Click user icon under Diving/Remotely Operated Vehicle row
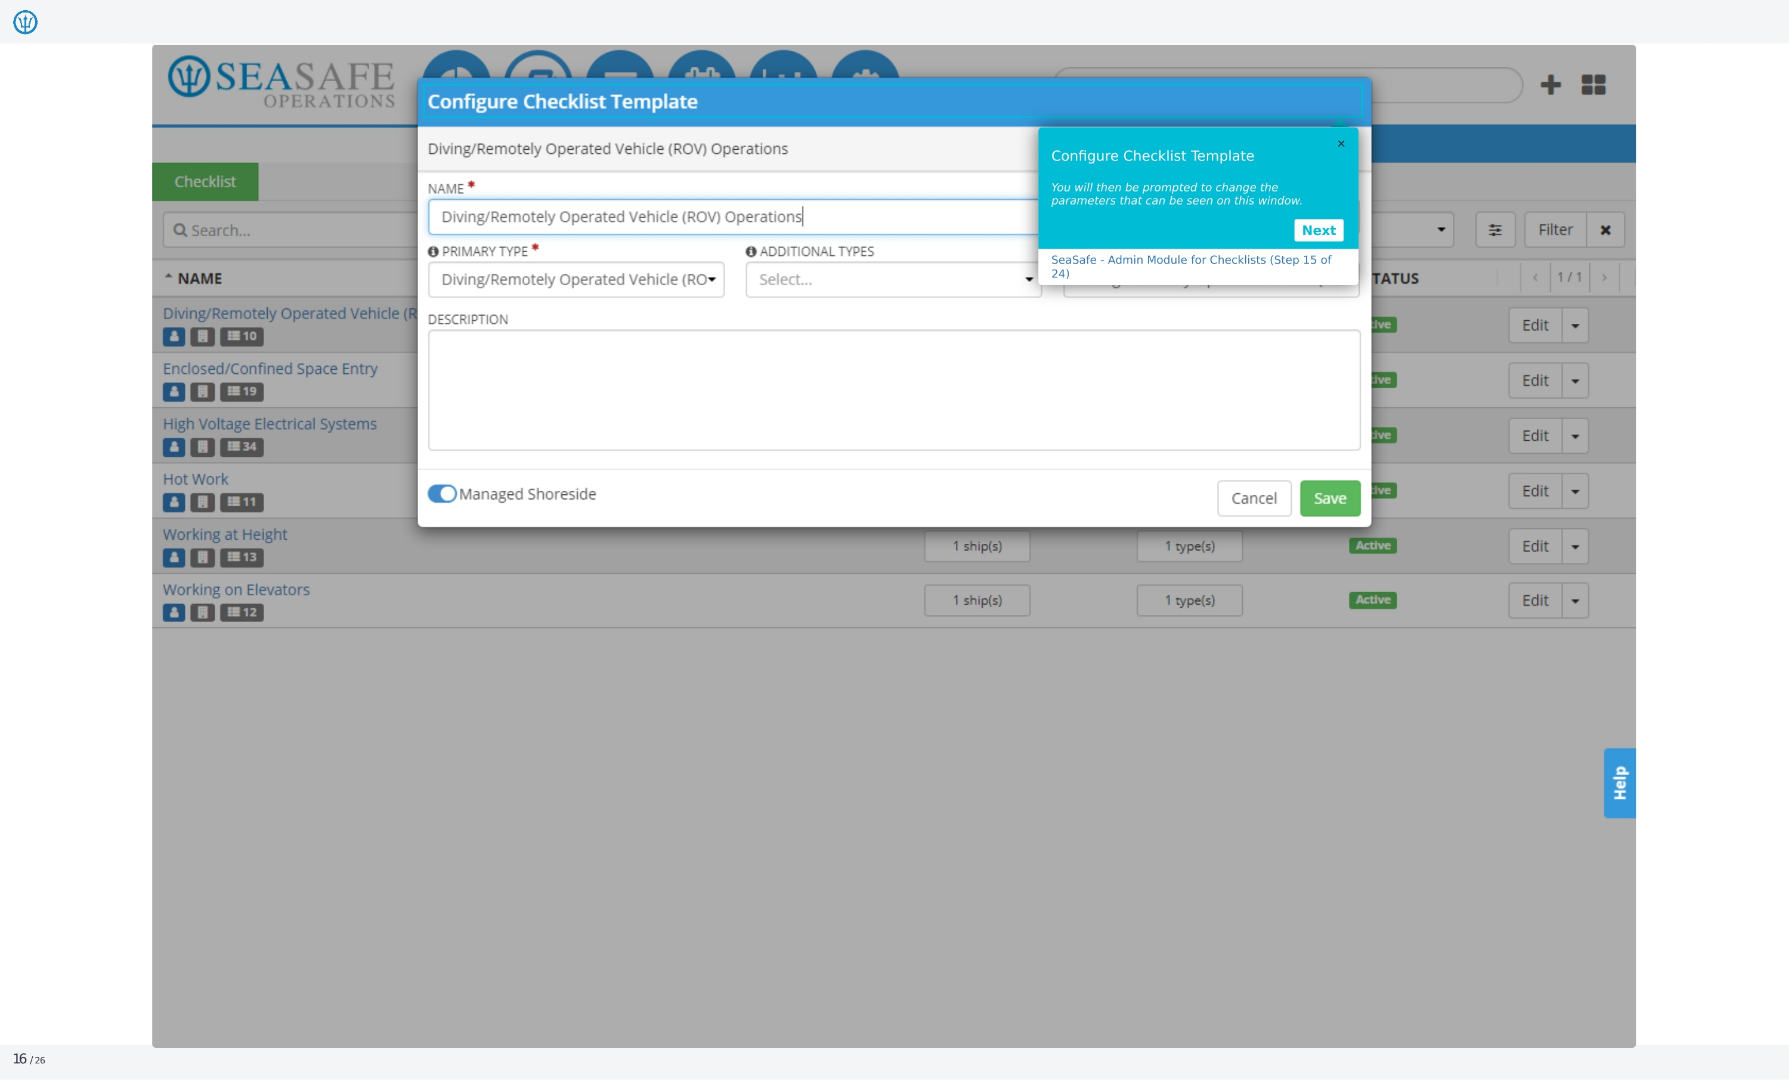 click(x=174, y=337)
